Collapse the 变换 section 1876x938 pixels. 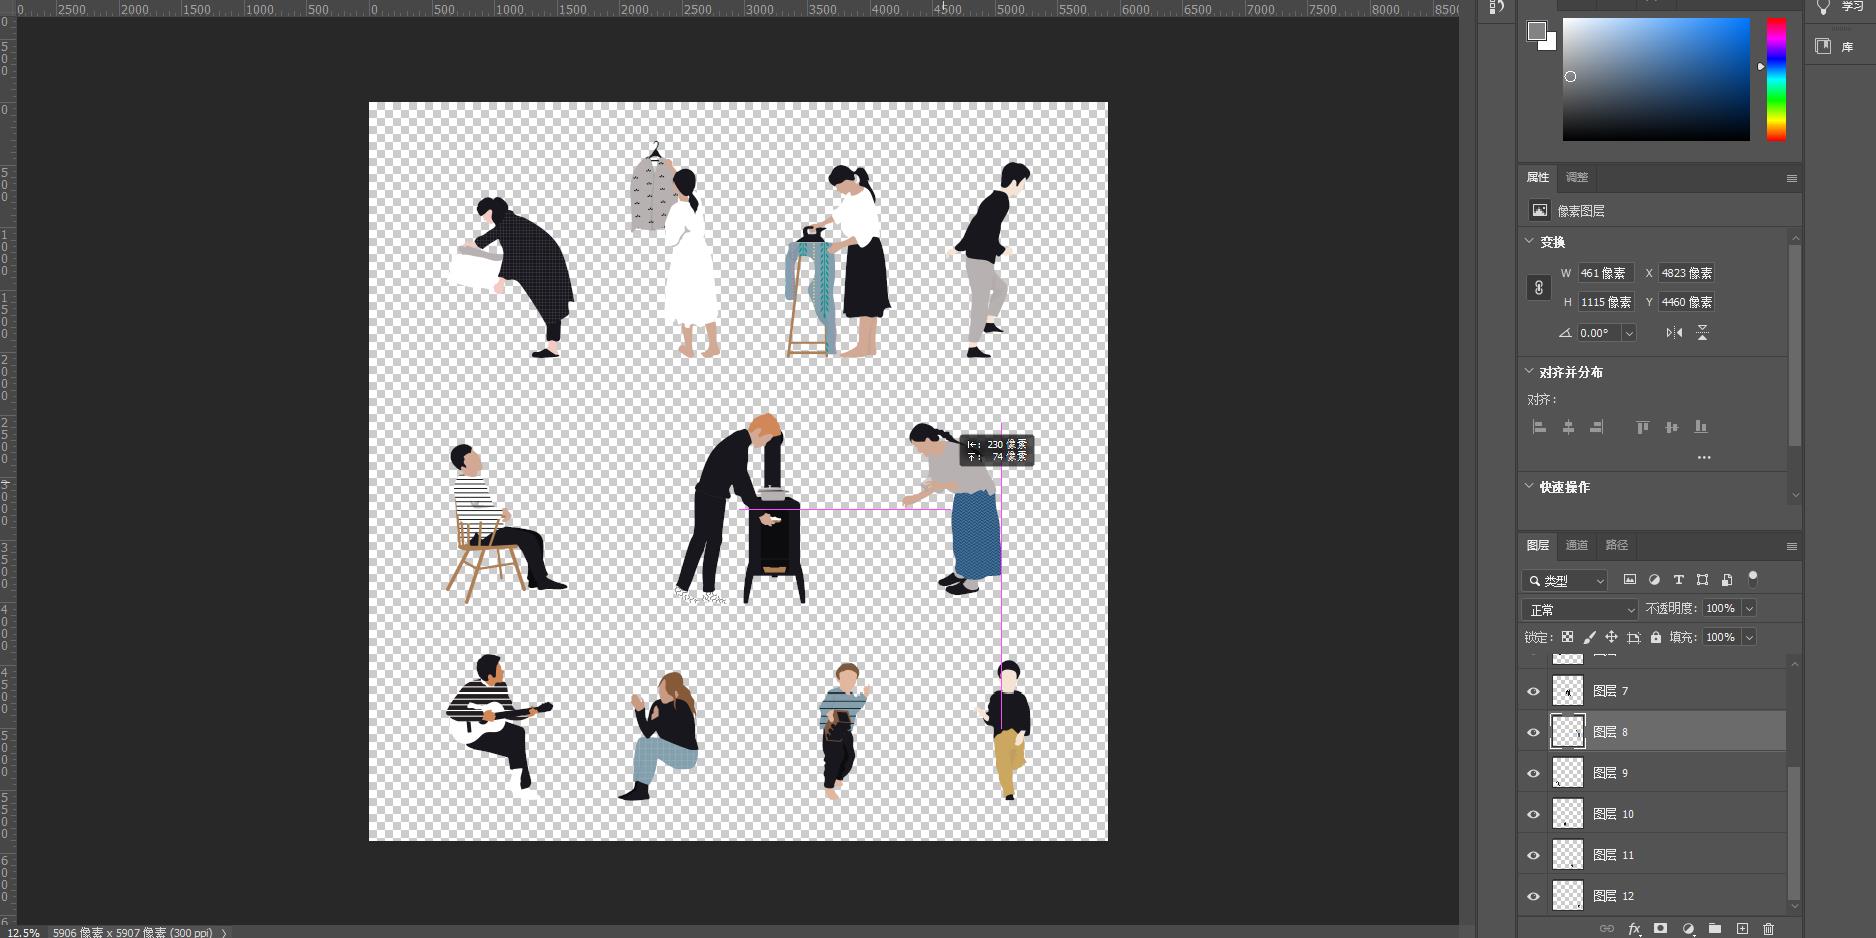[1529, 242]
